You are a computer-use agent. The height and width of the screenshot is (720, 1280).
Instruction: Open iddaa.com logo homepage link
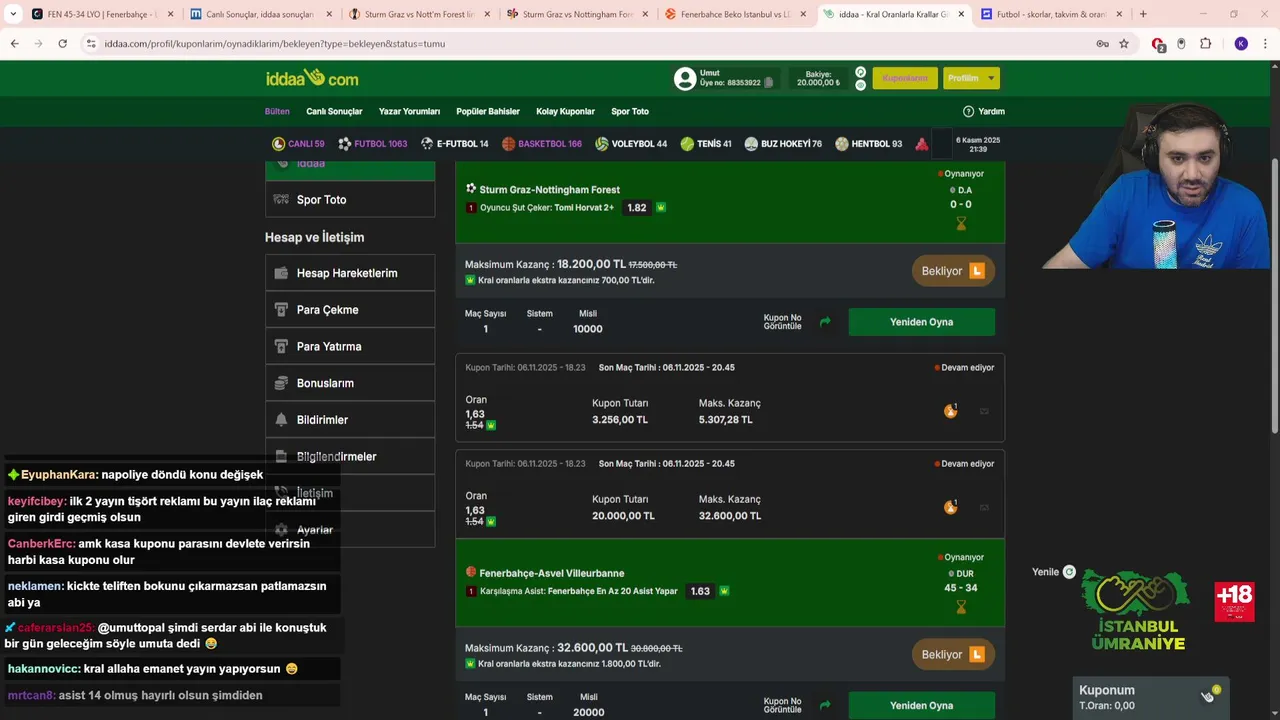[x=312, y=78]
